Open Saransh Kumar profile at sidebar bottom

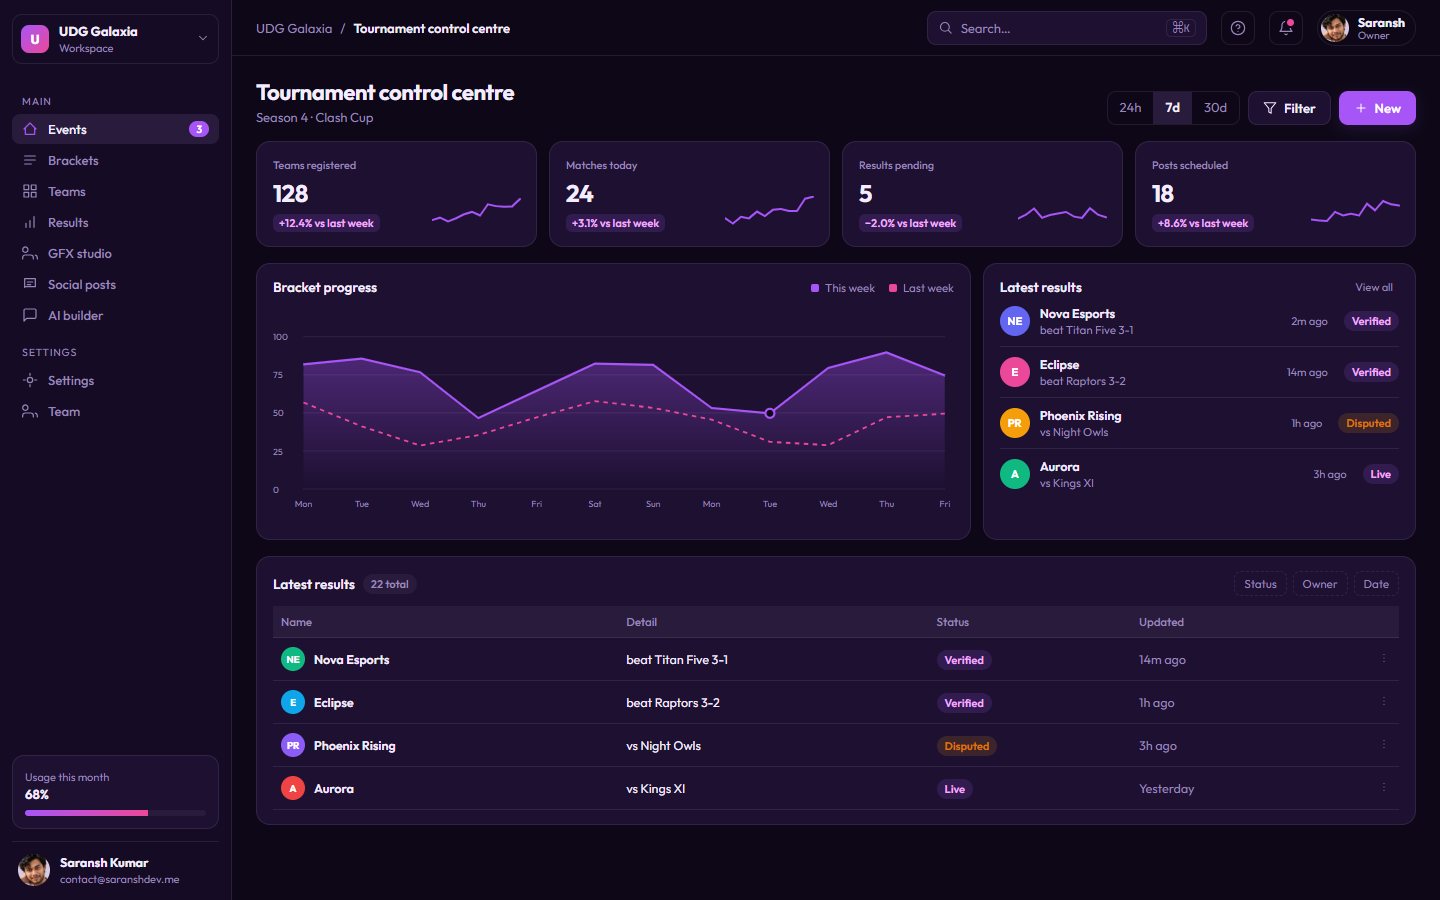click(115, 870)
